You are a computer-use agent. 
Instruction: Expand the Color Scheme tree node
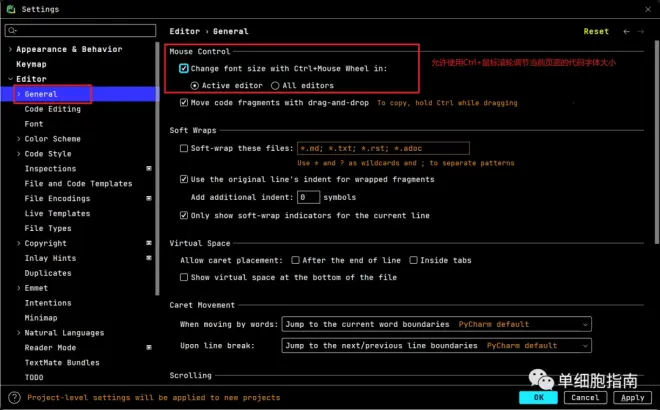click(19, 139)
